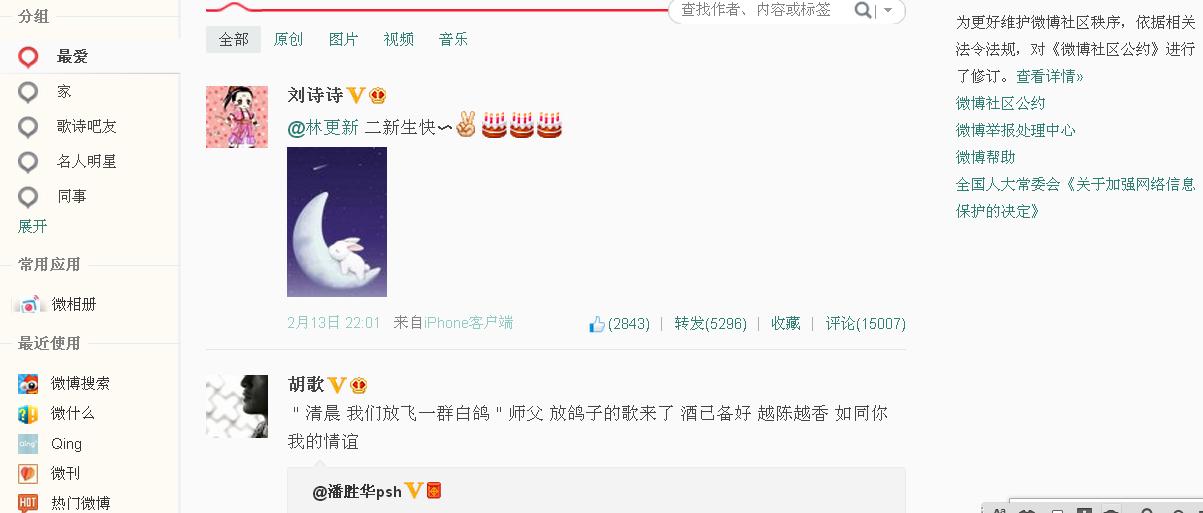Viewport: 1203px width, 513px height.
Task: Expand the groups list with 展开
Action: coord(33,227)
